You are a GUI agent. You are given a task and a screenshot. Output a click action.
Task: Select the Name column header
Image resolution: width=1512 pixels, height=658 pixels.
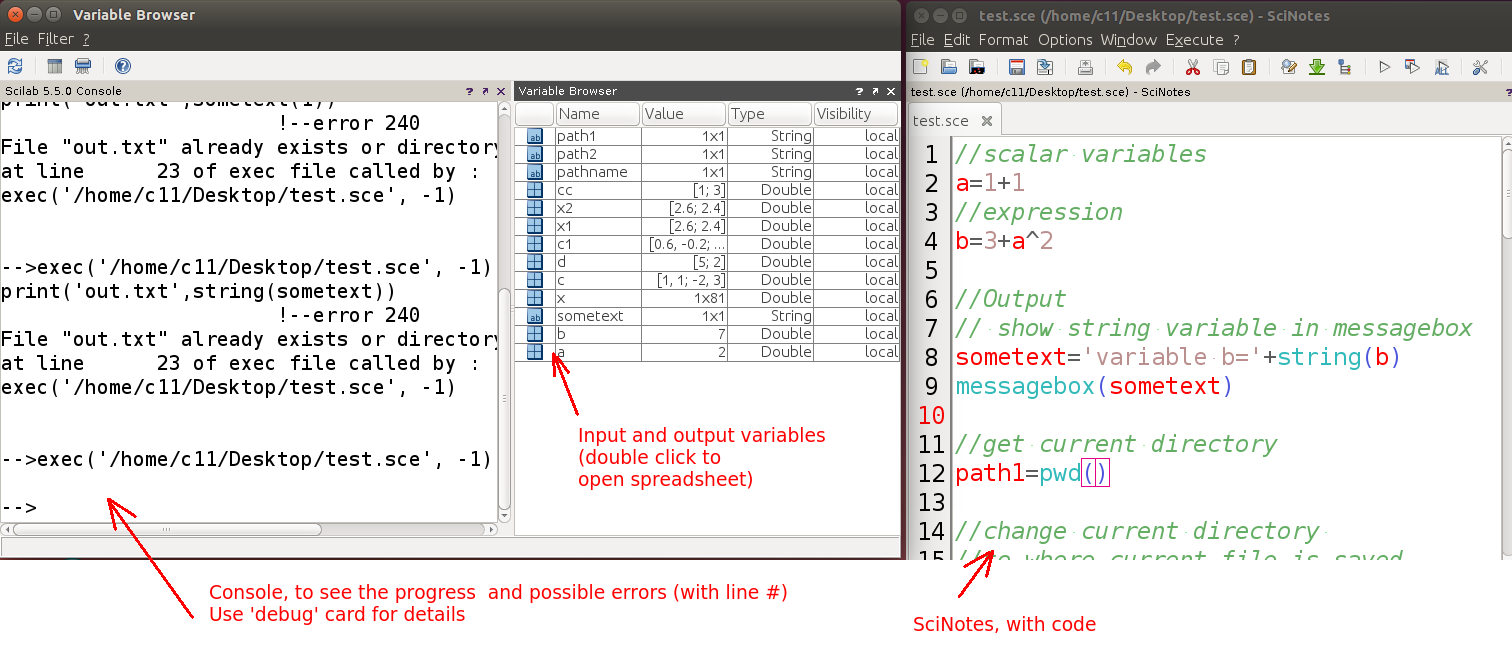(597, 113)
